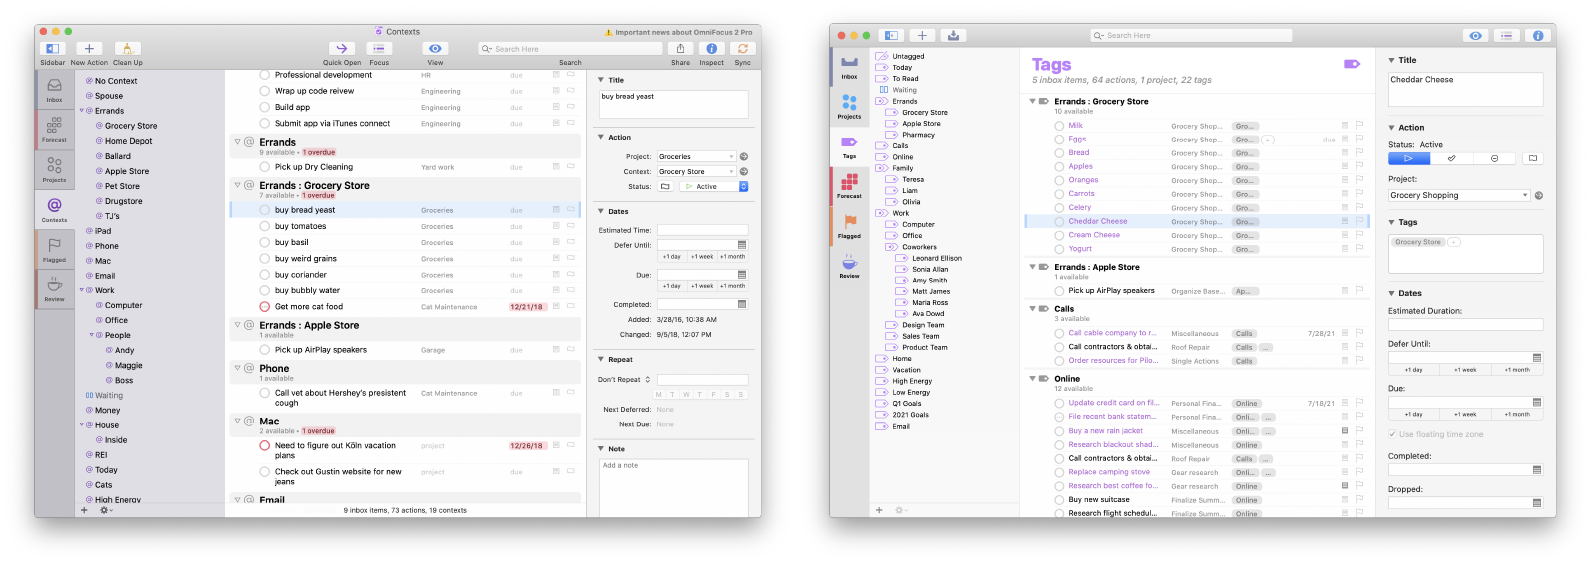Complete the Cheddar Cheese item circle

[1059, 221]
